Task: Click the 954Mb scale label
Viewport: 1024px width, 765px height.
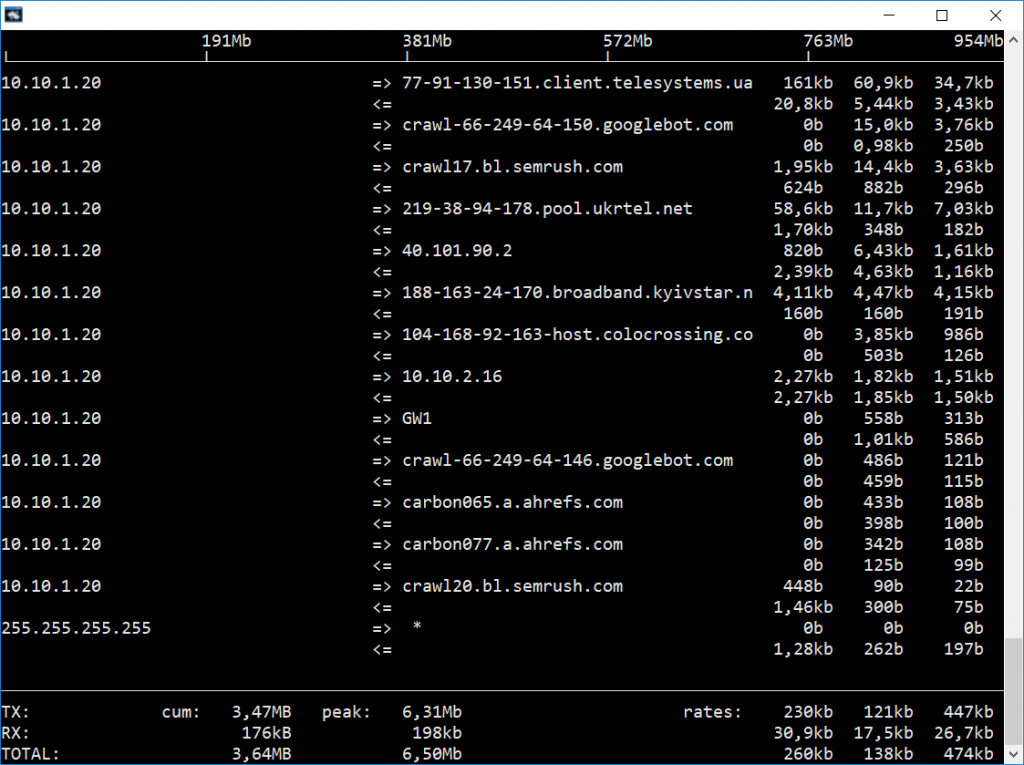Action: coord(978,41)
